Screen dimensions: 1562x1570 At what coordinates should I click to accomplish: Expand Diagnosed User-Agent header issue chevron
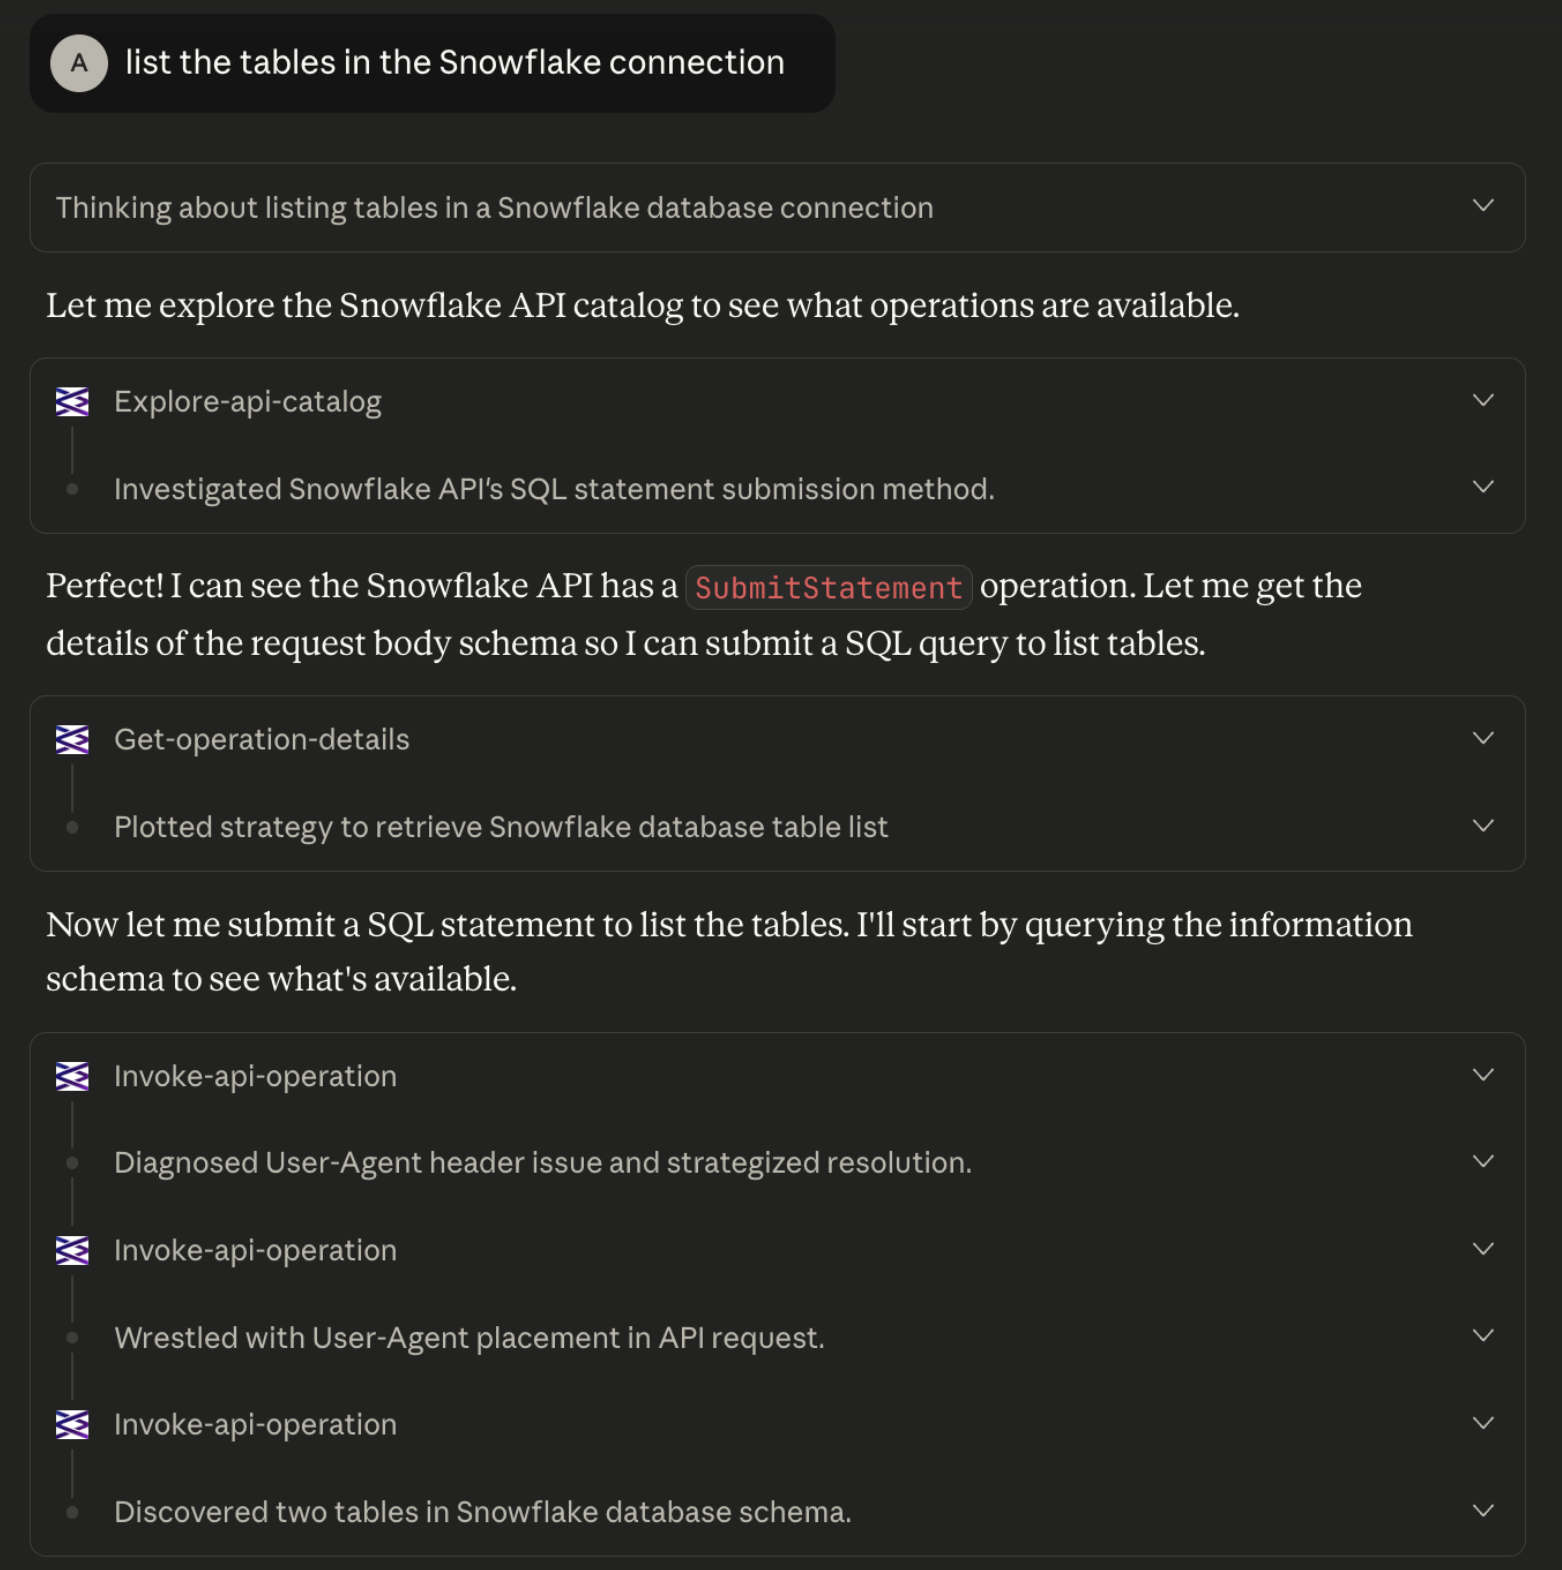tap(1483, 1162)
